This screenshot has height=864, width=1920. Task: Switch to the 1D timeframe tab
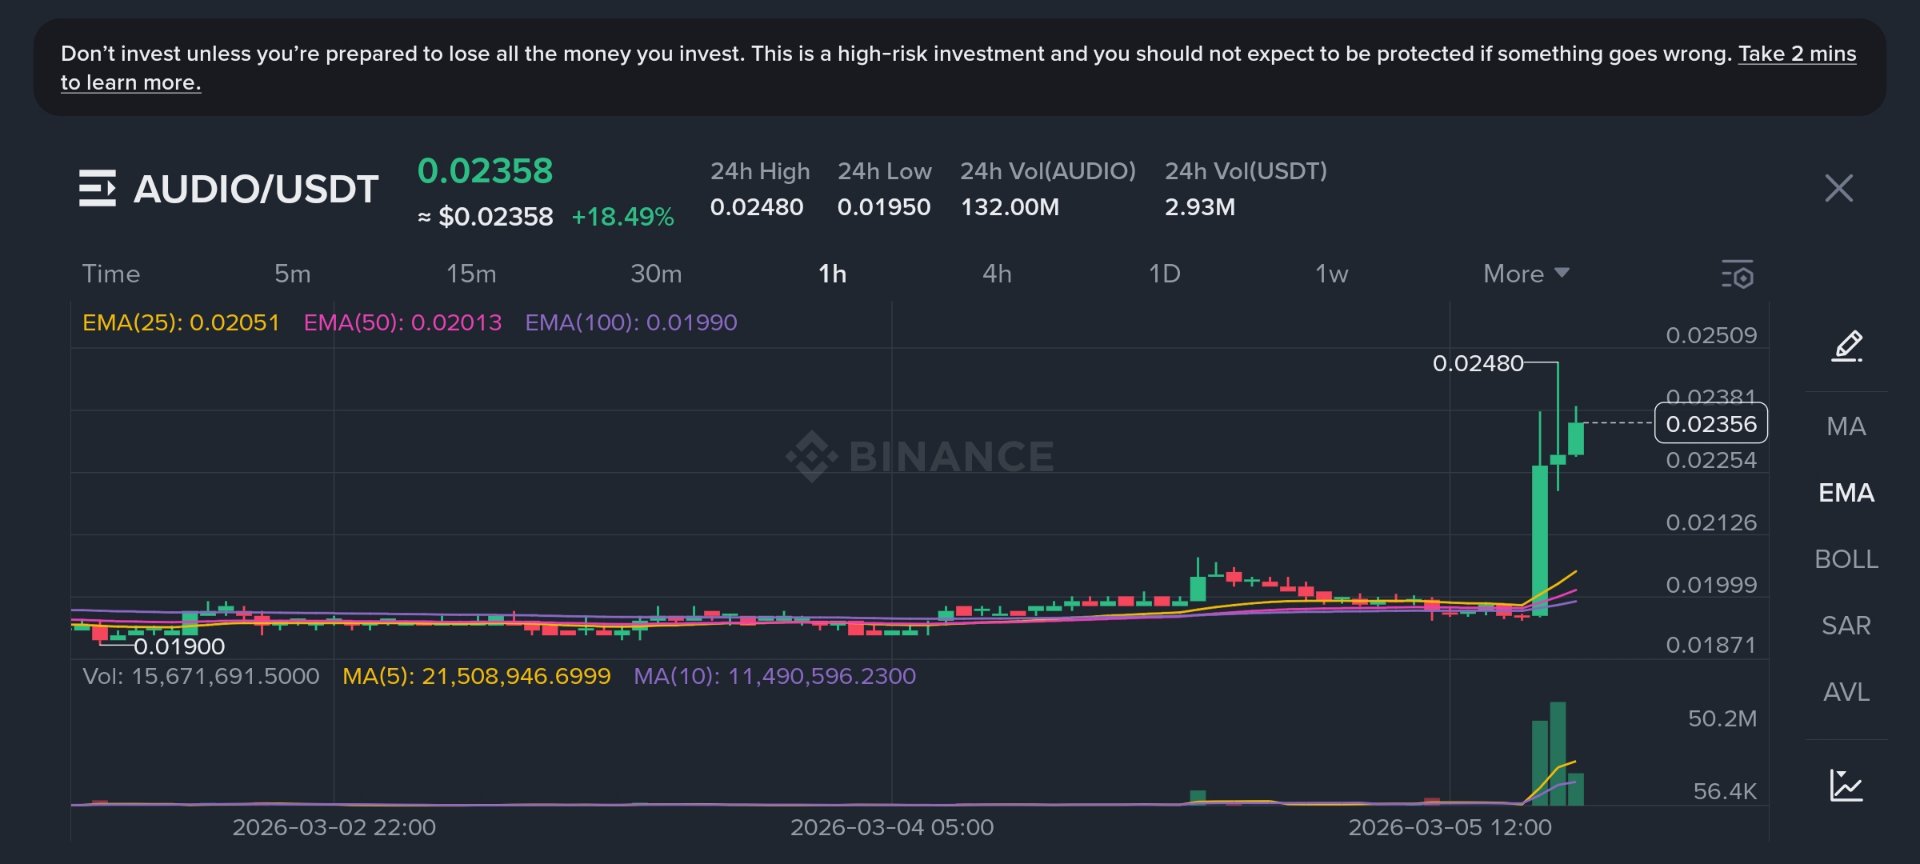[x=1165, y=273]
